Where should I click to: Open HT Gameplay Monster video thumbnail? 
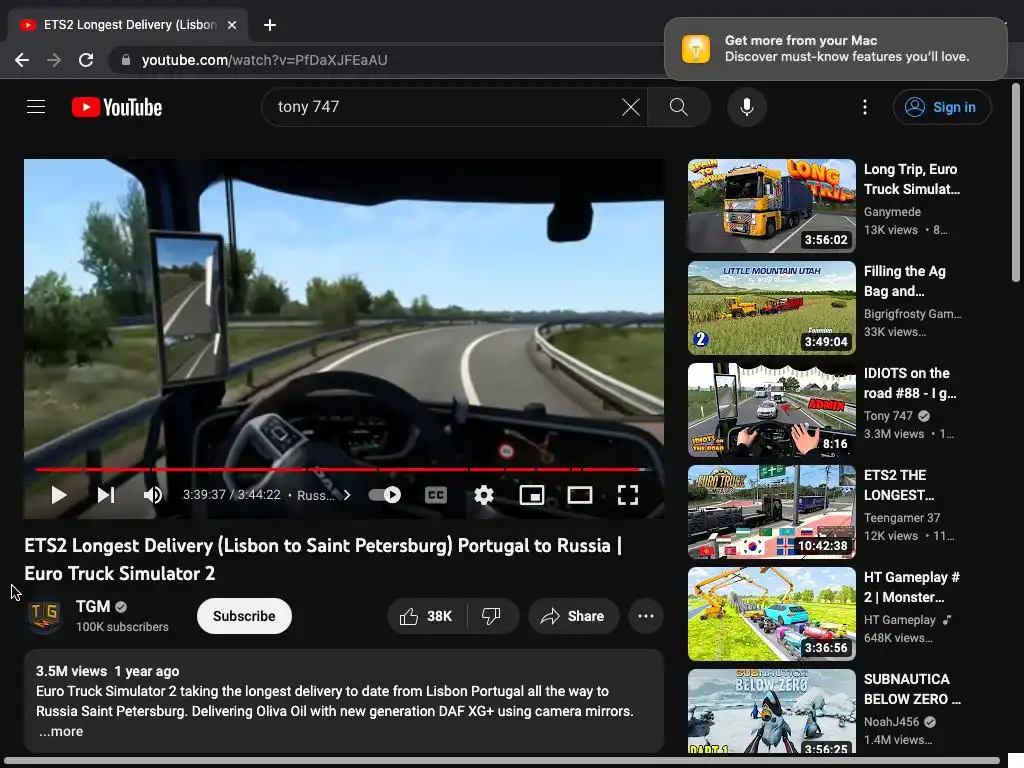771,613
